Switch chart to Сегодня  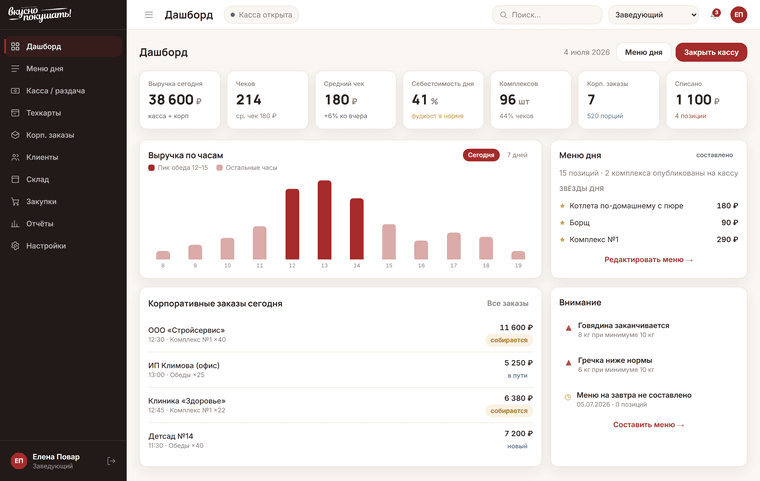click(481, 155)
